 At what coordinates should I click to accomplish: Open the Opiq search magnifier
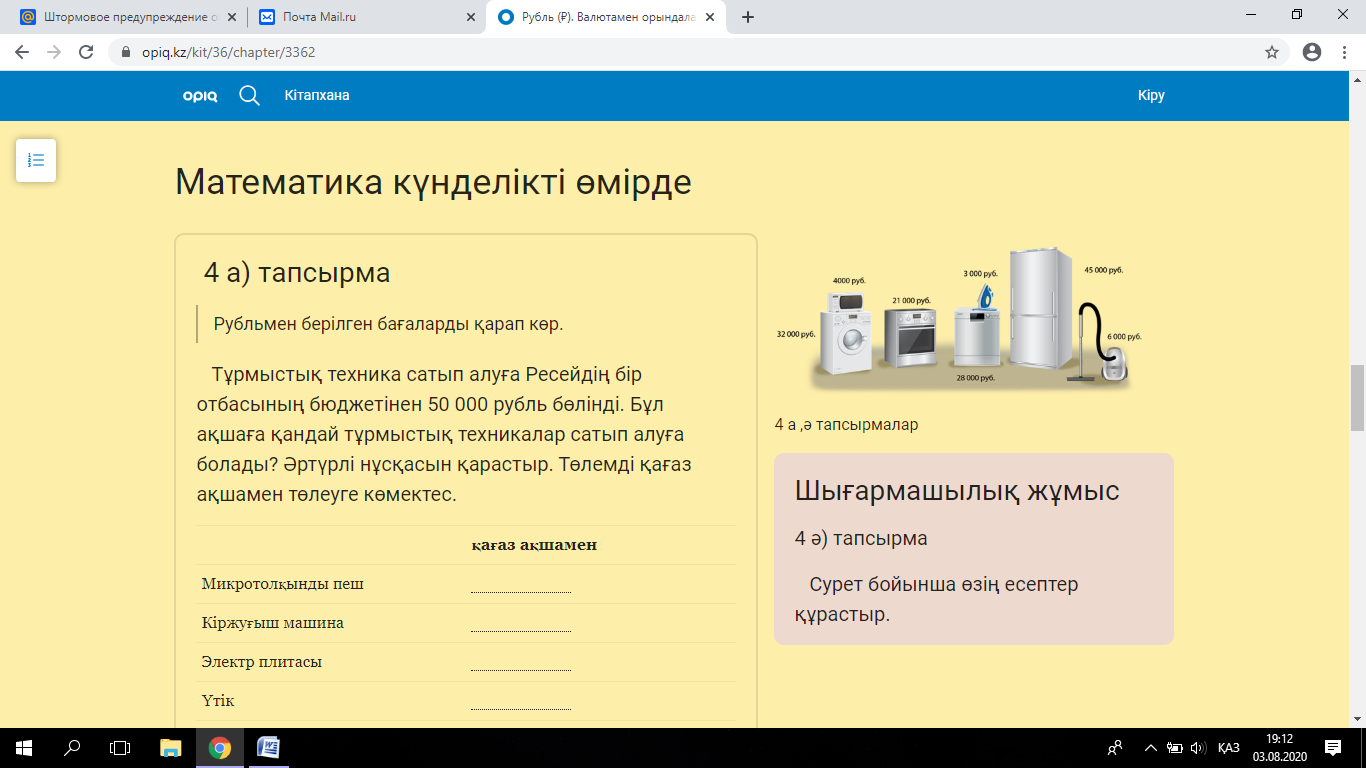pos(247,96)
